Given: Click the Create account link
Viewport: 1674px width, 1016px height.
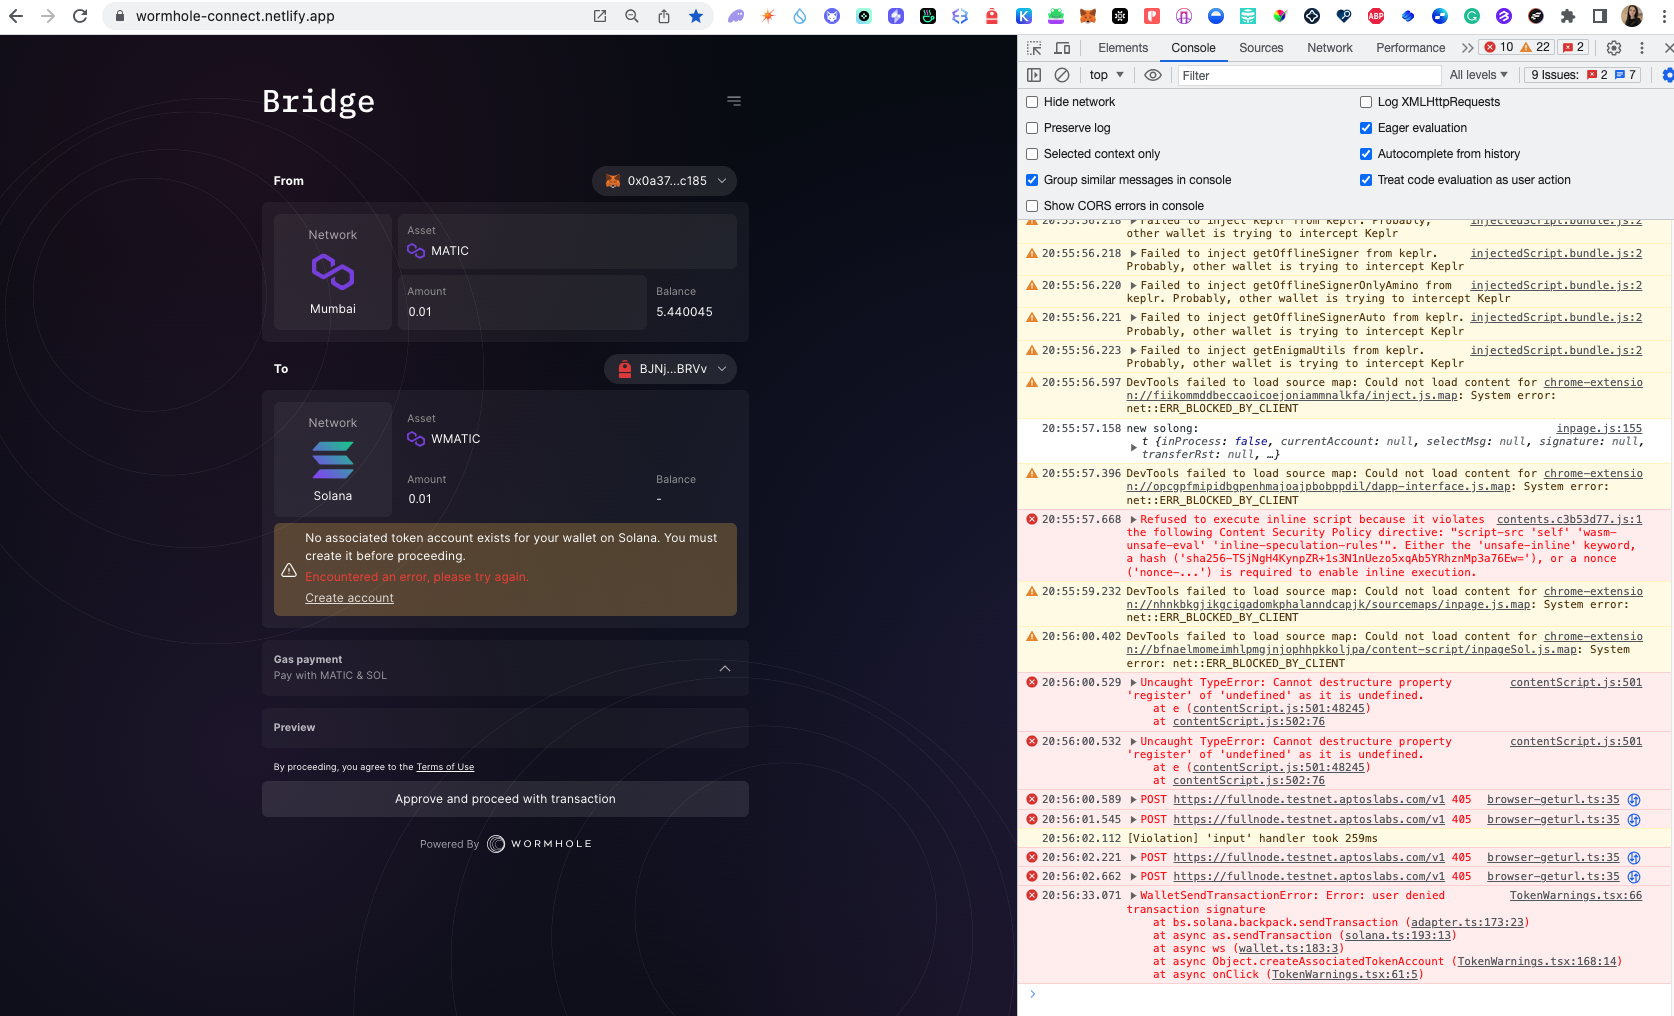Looking at the screenshot, I should [x=348, y=597].
